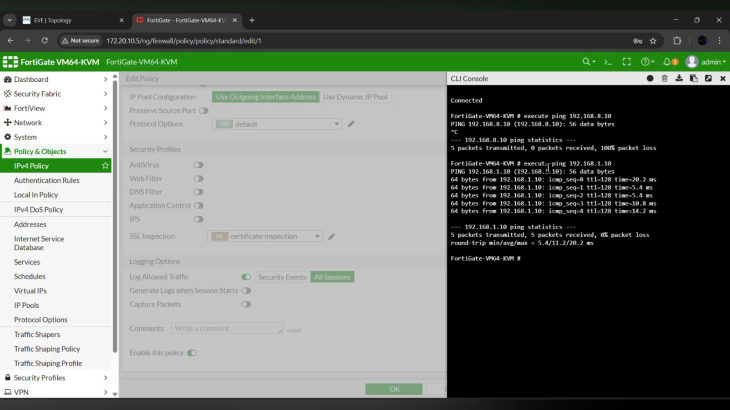Expand the Security Profiles menu
This screenshot has height=410, width=730.
(55, 377)
